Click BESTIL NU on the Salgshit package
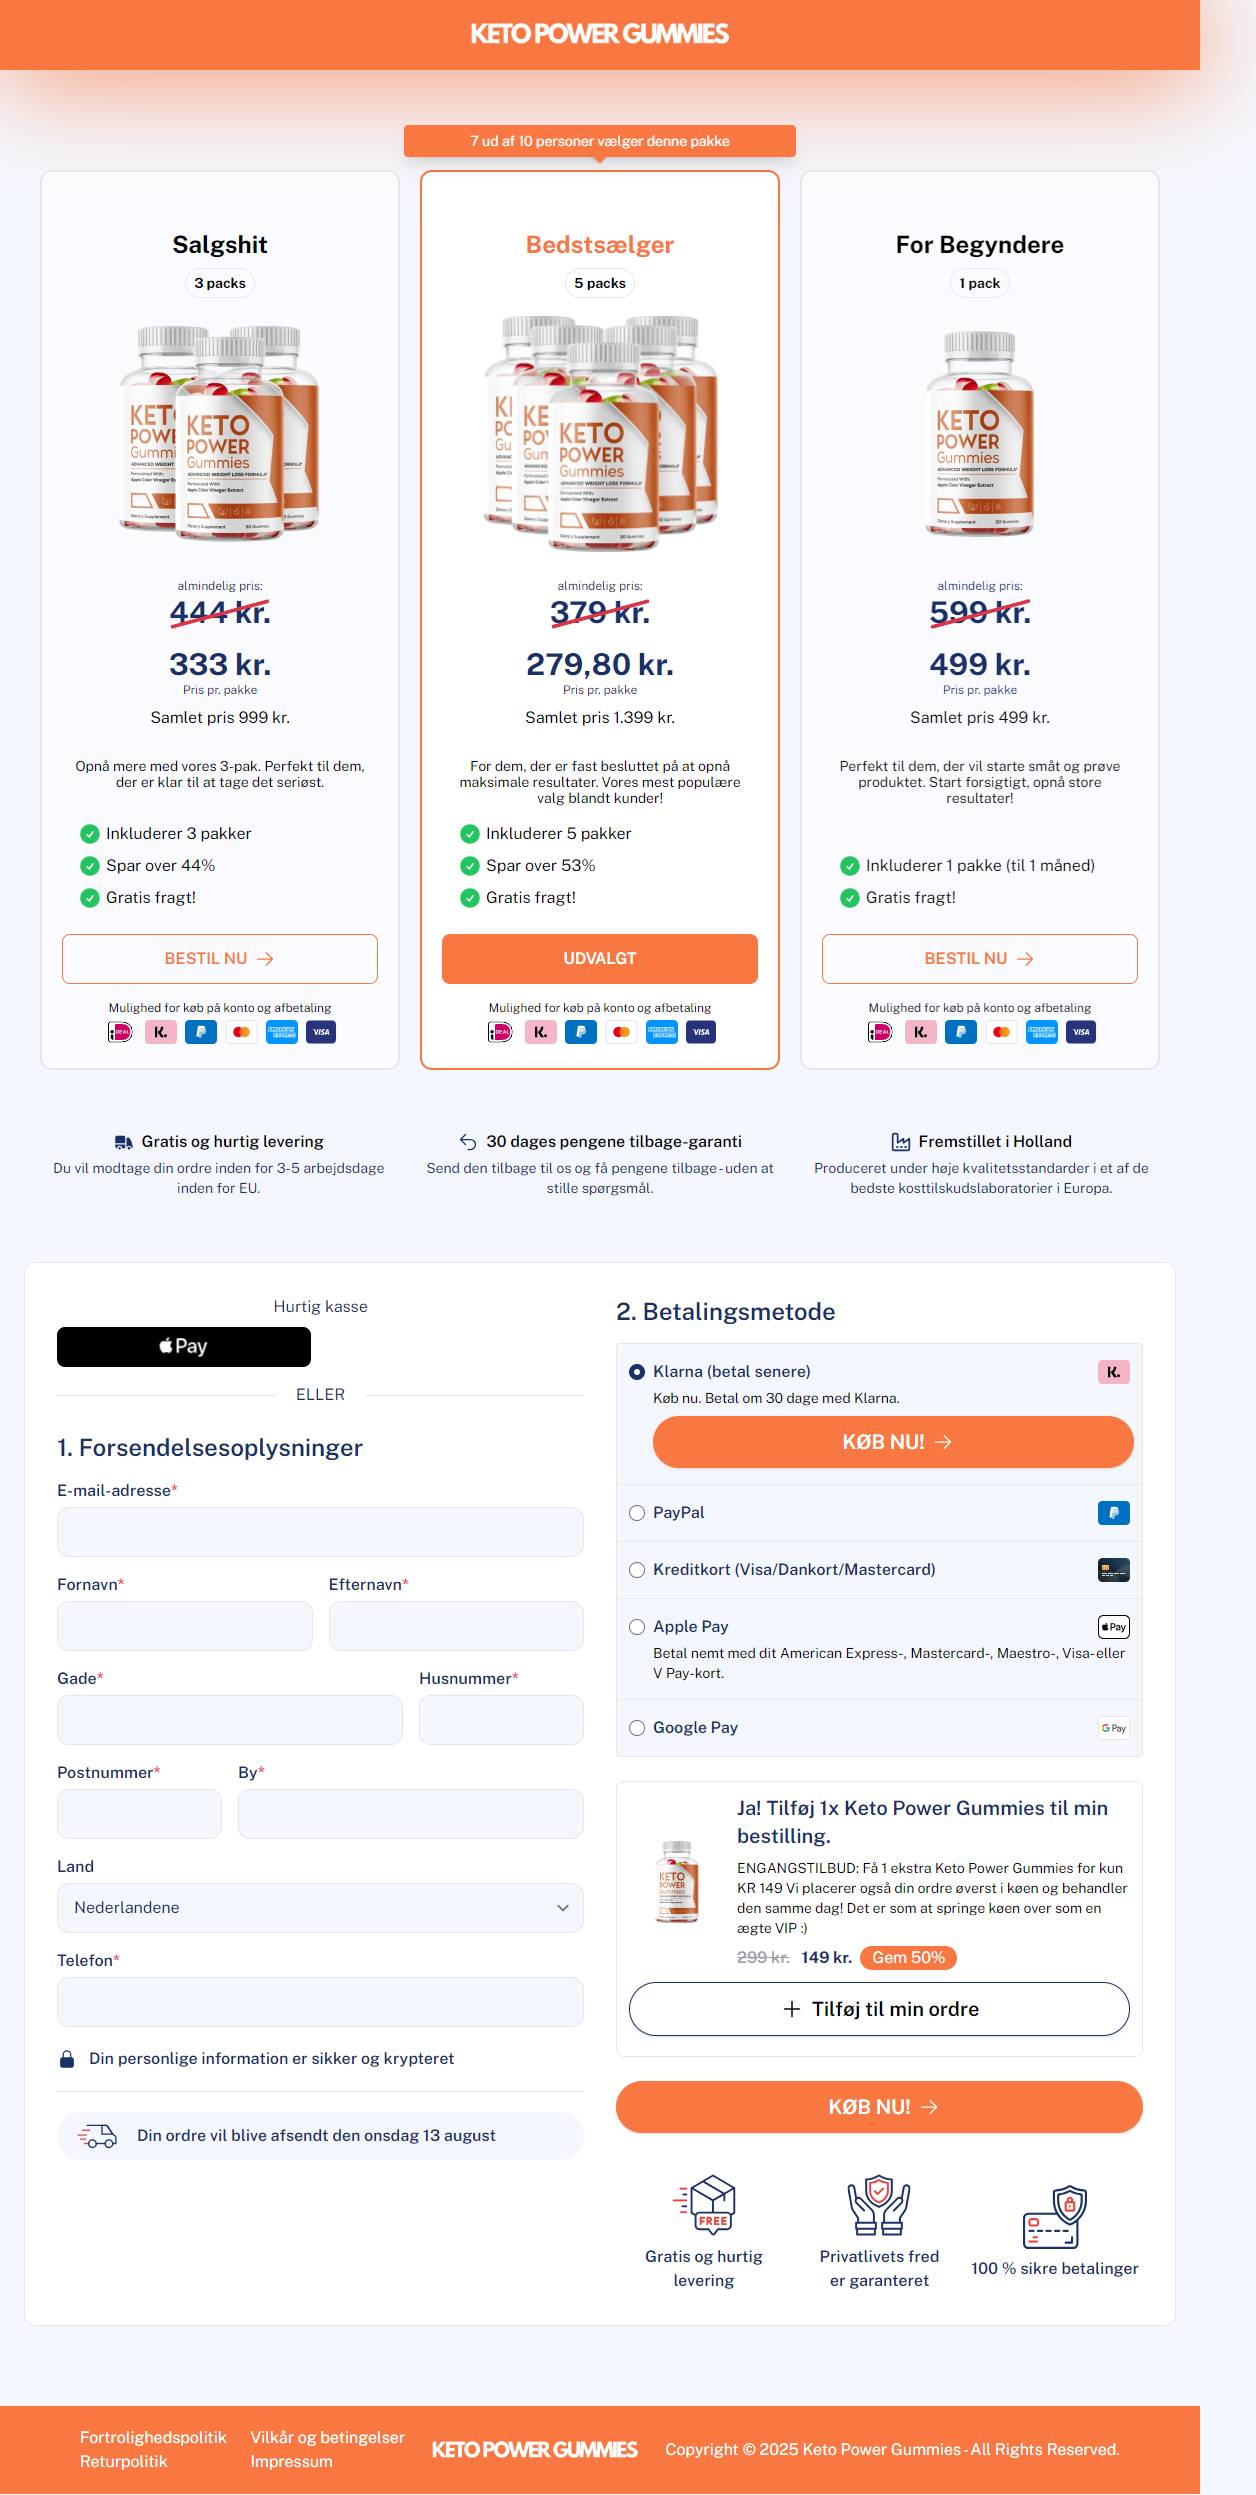This screenshot has height=2495, width=1256. pos(220,959)
